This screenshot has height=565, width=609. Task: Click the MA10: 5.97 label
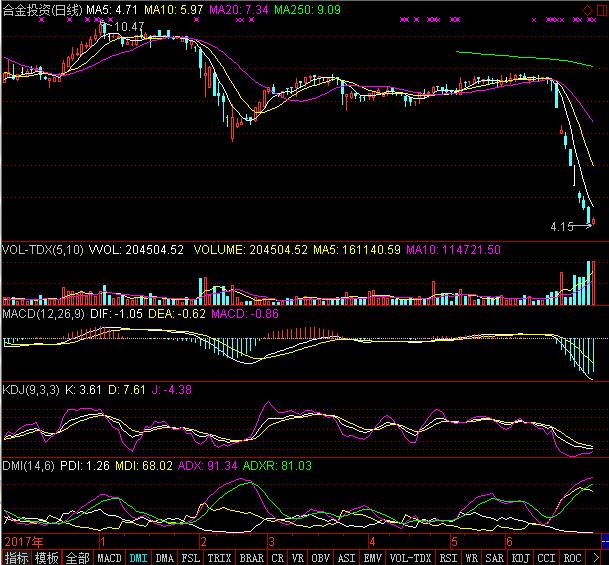(173, 10)
